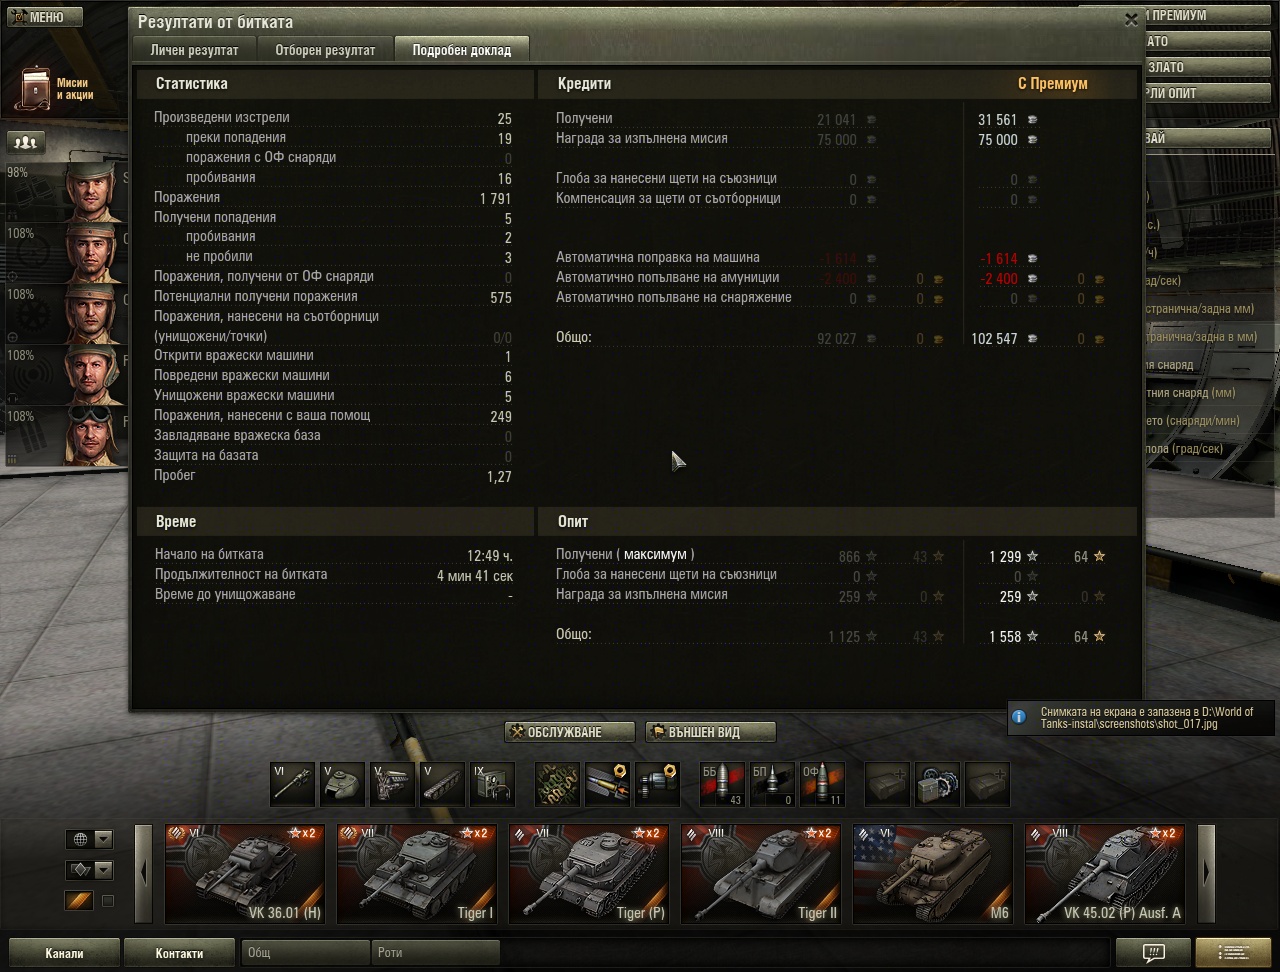Open the radio module slot (tier IX)

pyautogui.click(x=492, y=784)
